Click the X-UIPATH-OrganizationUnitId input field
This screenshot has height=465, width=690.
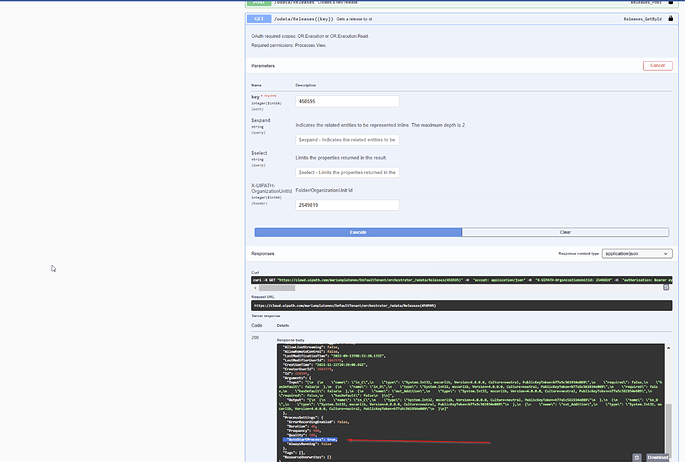pyautogui.click(x=347, y=205)
